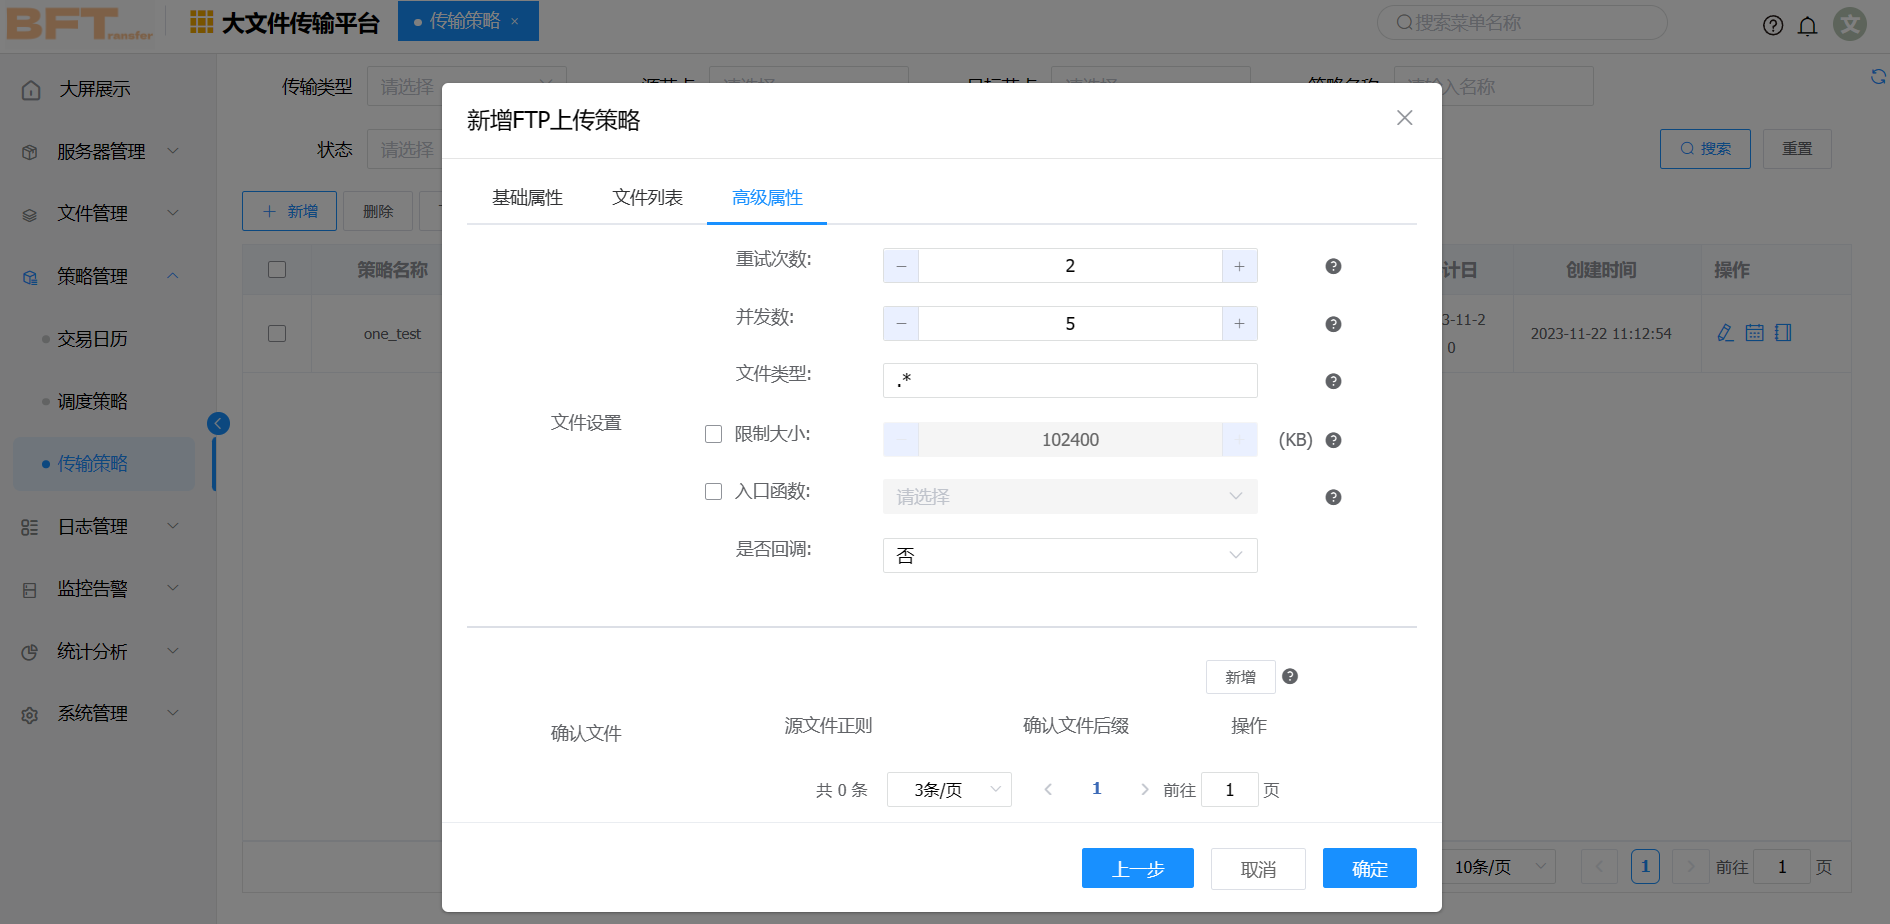Enable the 入口函数 checkbox
This screenshot has width=1890, height=924.
[x=713, y=491]
